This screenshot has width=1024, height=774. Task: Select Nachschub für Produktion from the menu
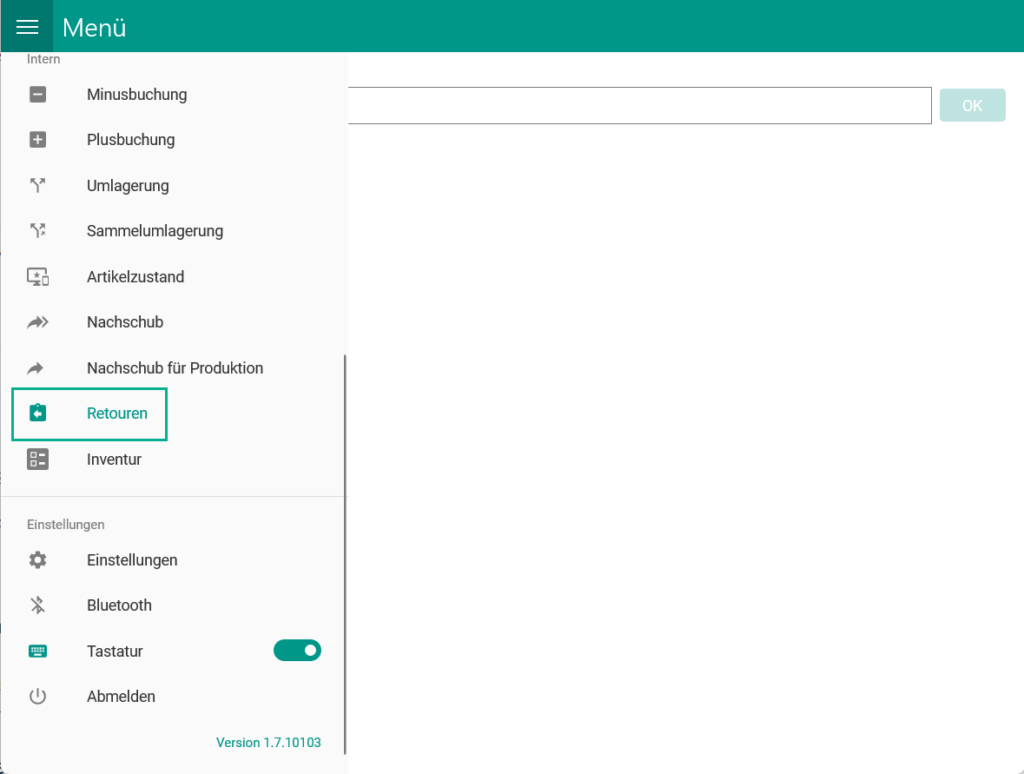pos(175,368)
